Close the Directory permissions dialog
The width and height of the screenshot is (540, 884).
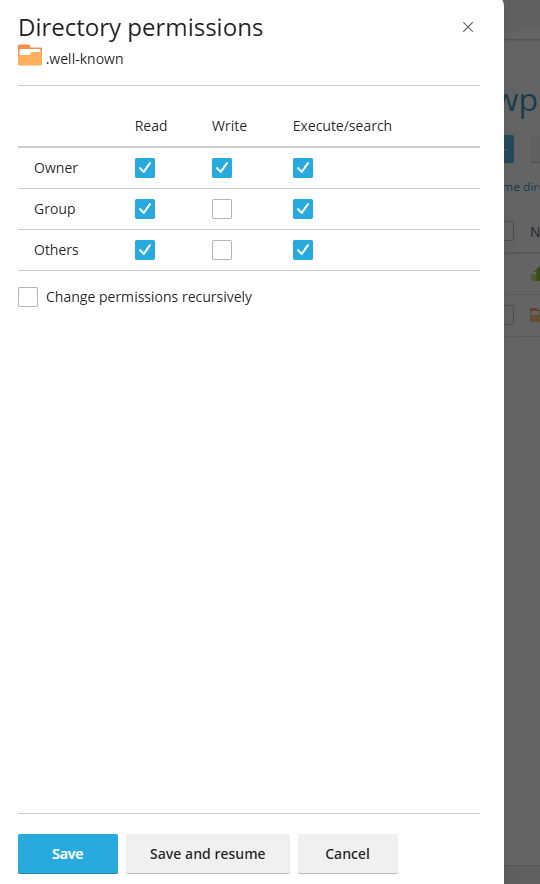[468, 27]
